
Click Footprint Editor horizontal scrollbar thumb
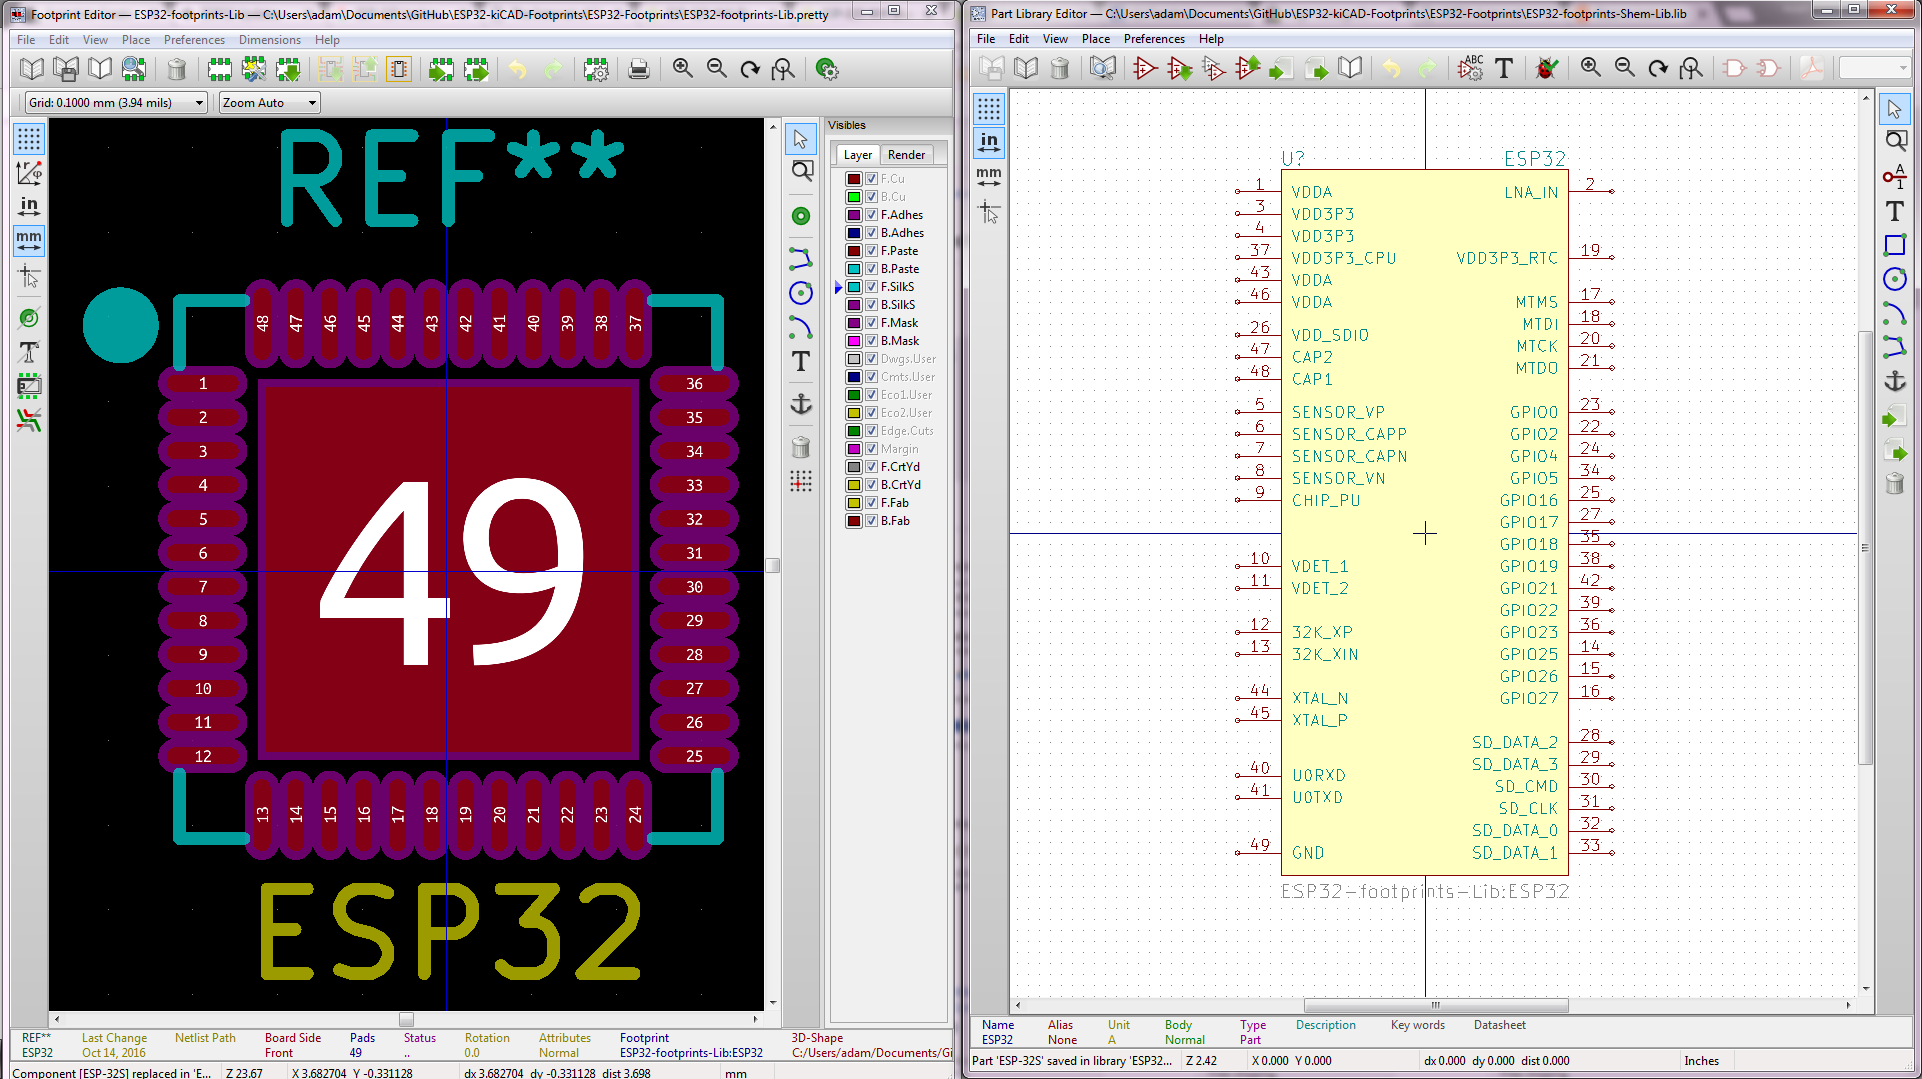tap(406, 1019)
